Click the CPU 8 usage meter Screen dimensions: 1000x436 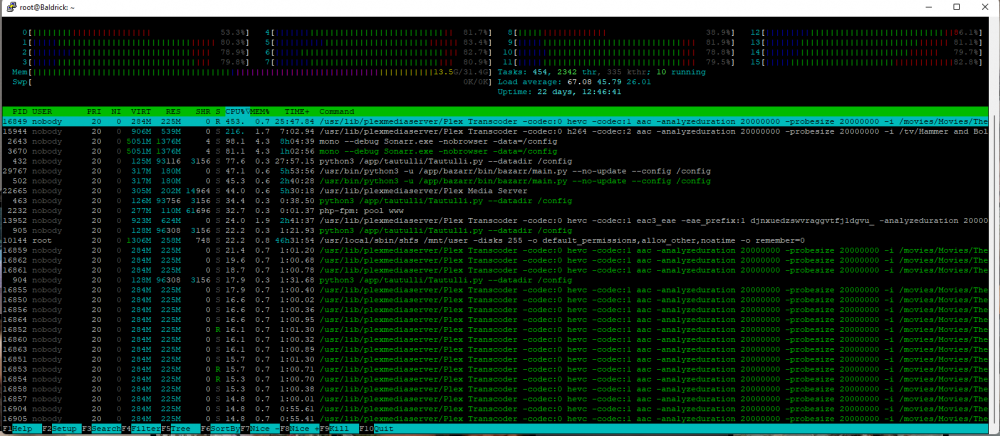point(621,32)
